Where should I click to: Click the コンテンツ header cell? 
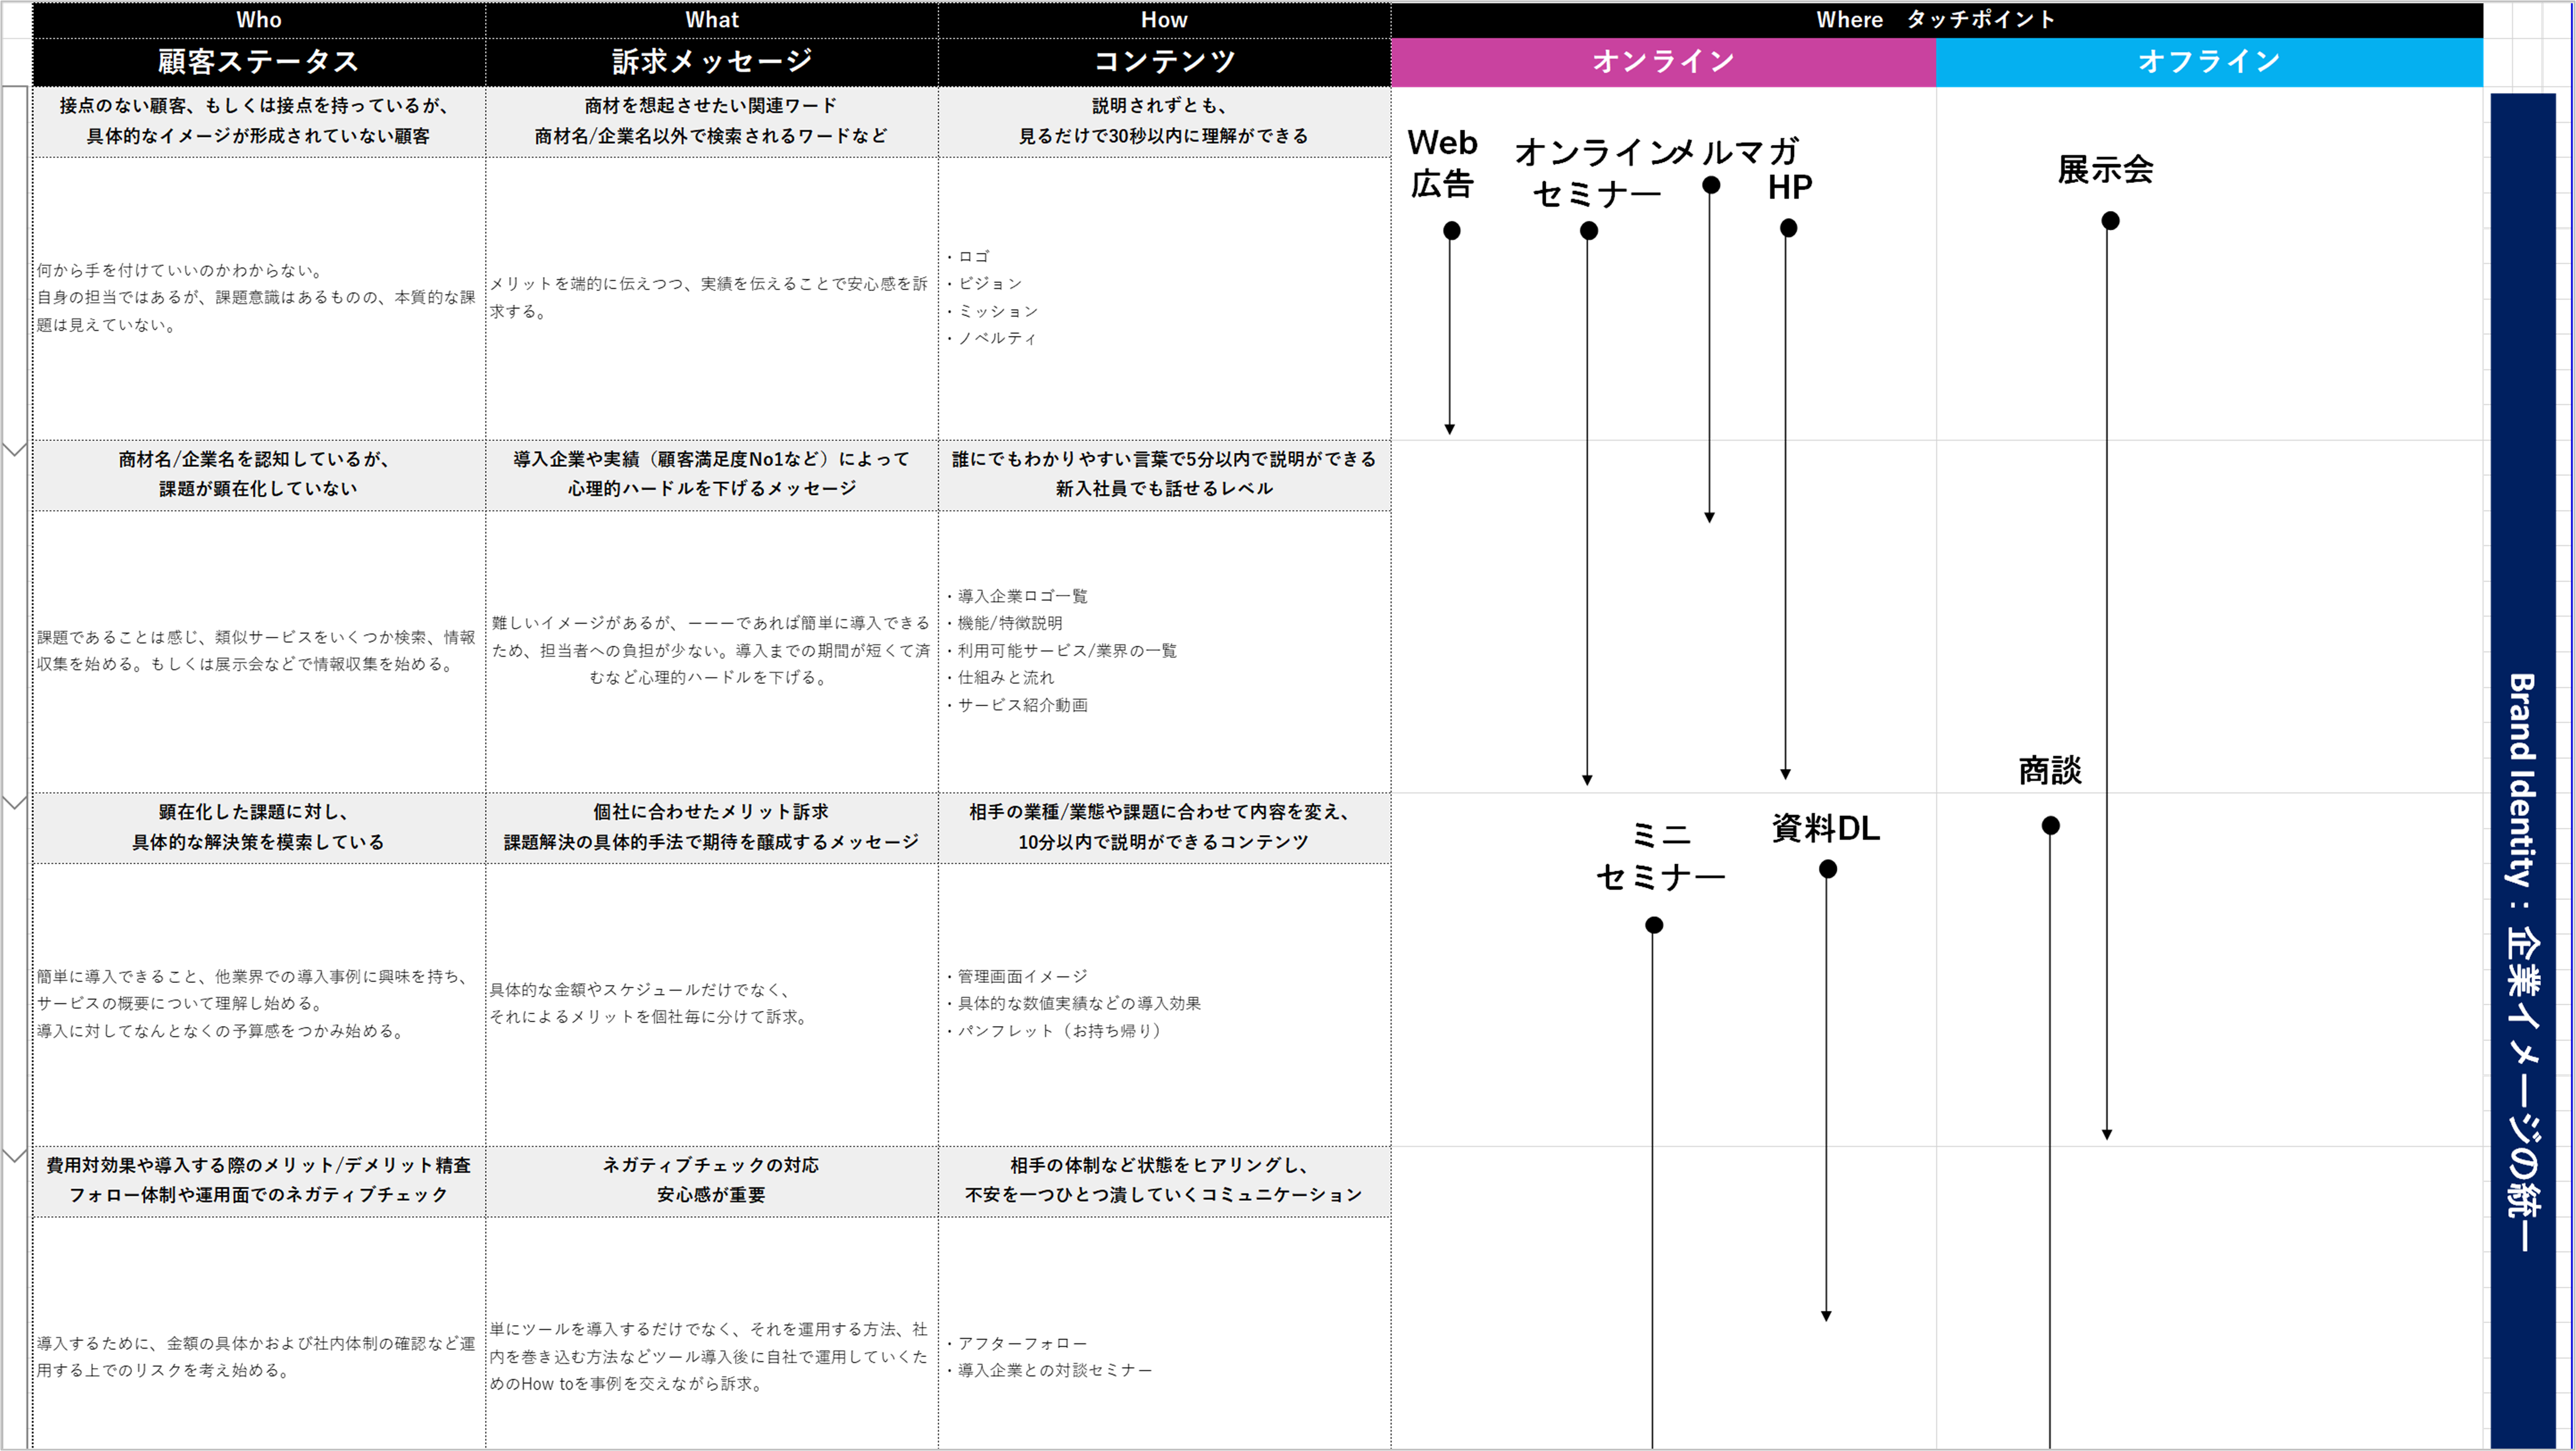click(1164, 62)
